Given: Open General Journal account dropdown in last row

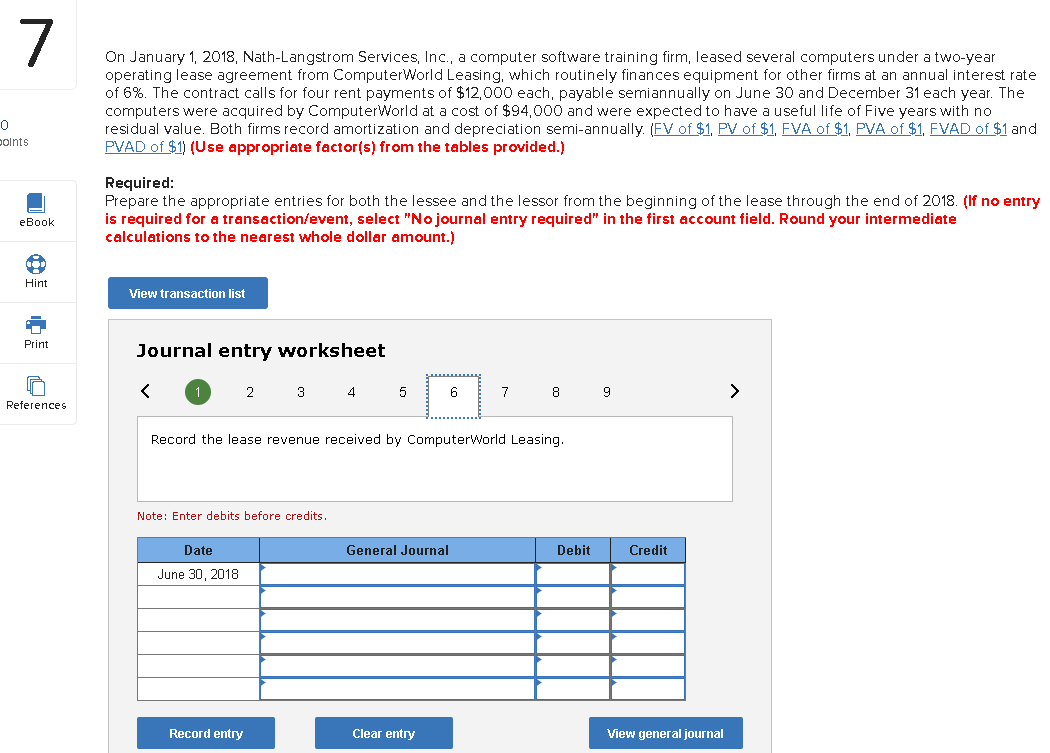Looking at the screenshot, I should (397, 689).
